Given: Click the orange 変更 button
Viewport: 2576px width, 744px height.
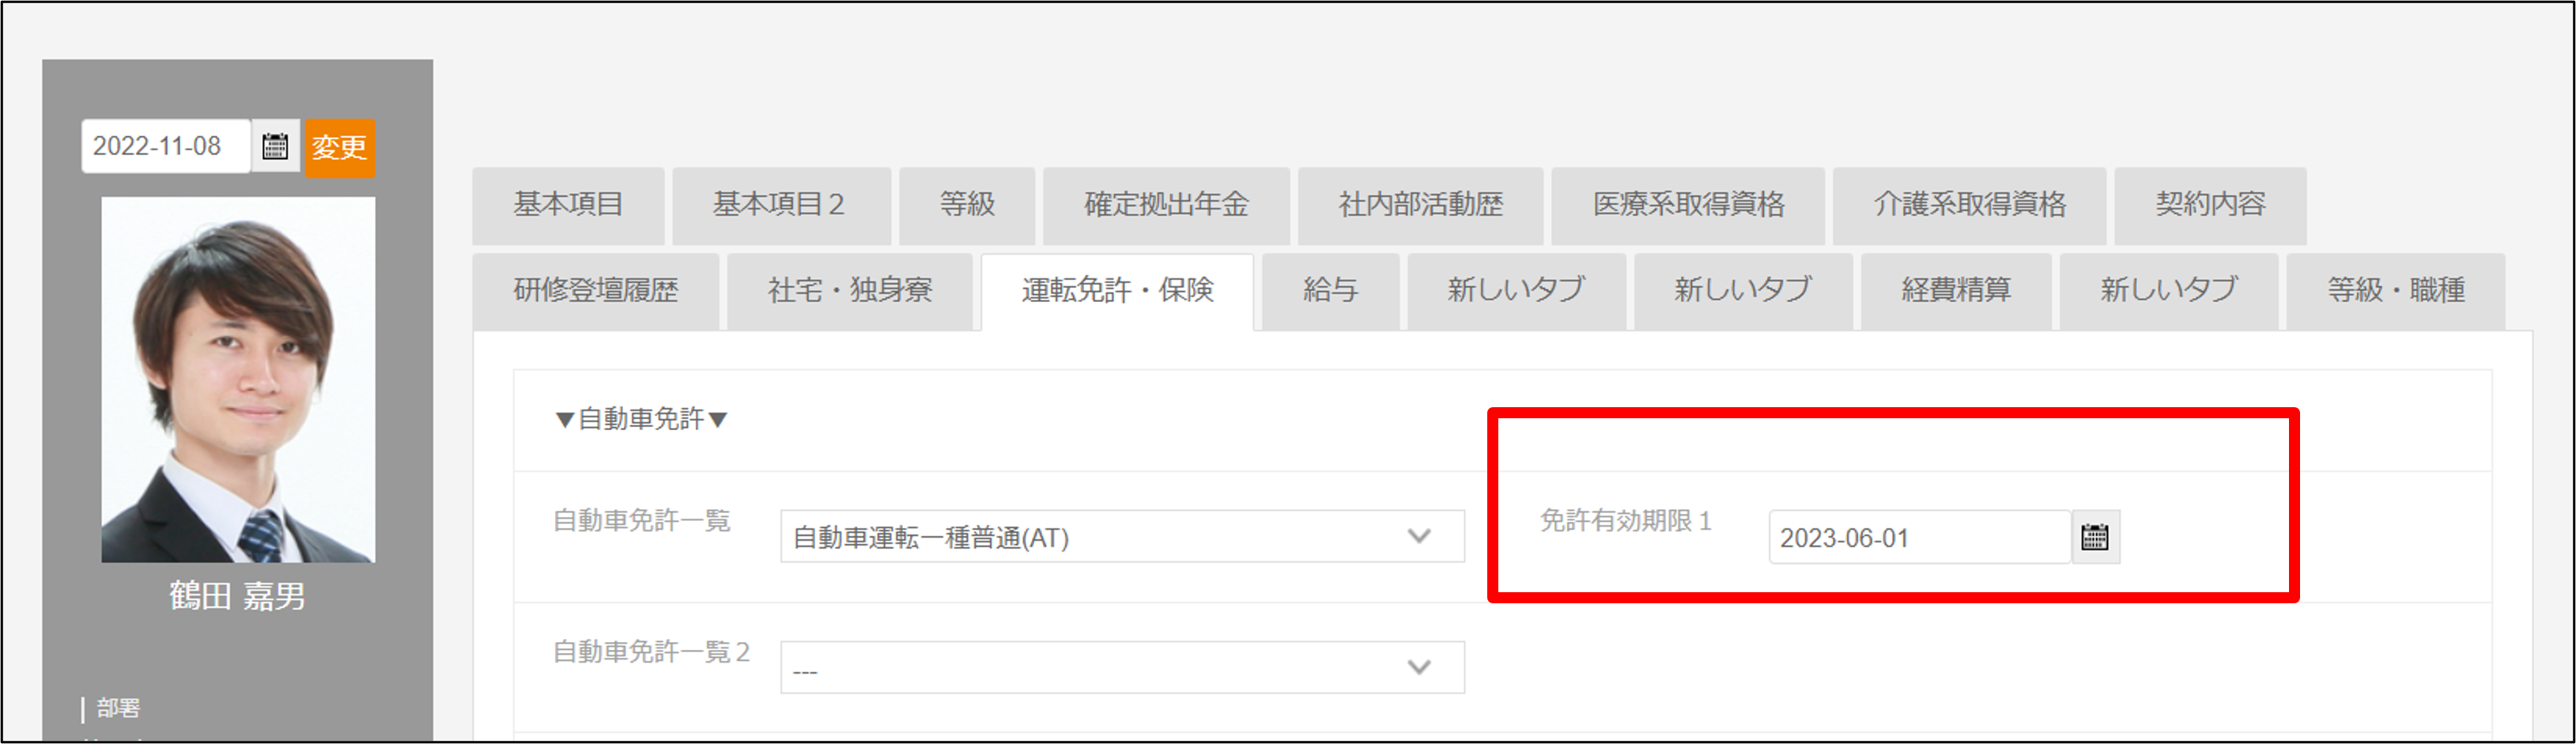Looking at the screenshot, I should point(340,147).
